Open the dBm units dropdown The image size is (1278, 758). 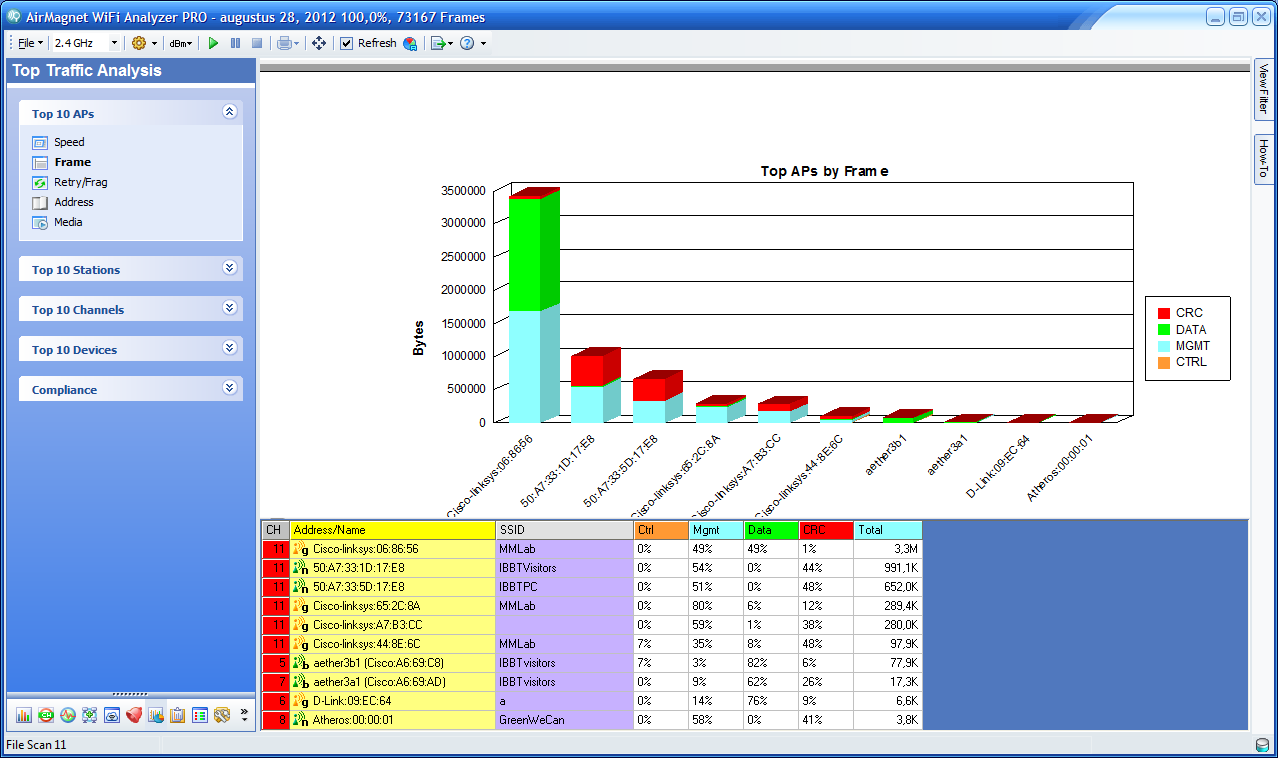(181, 43)
